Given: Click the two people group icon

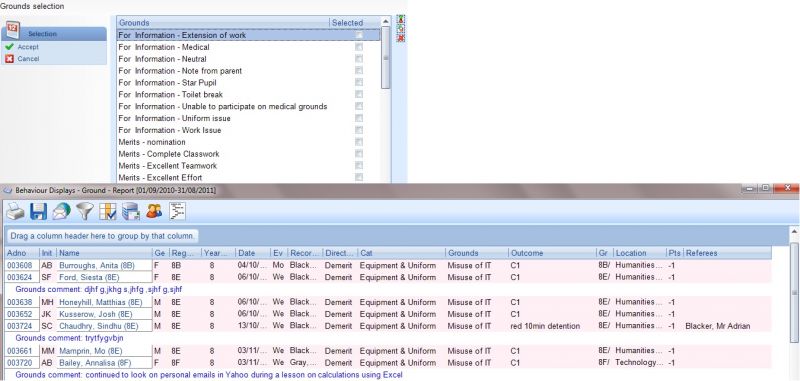Looking at the screenshot, I should tap(154, 211).
